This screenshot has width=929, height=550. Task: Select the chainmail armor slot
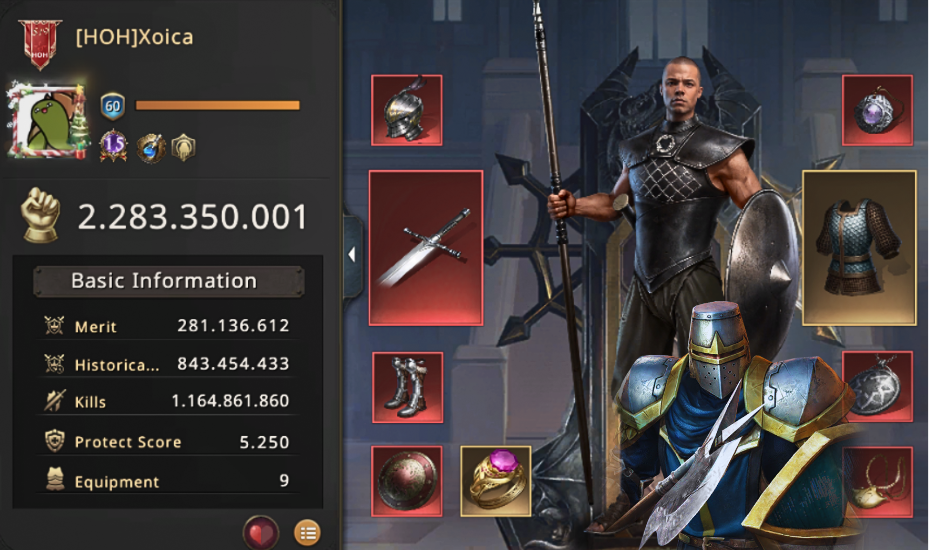coord(859,248)
